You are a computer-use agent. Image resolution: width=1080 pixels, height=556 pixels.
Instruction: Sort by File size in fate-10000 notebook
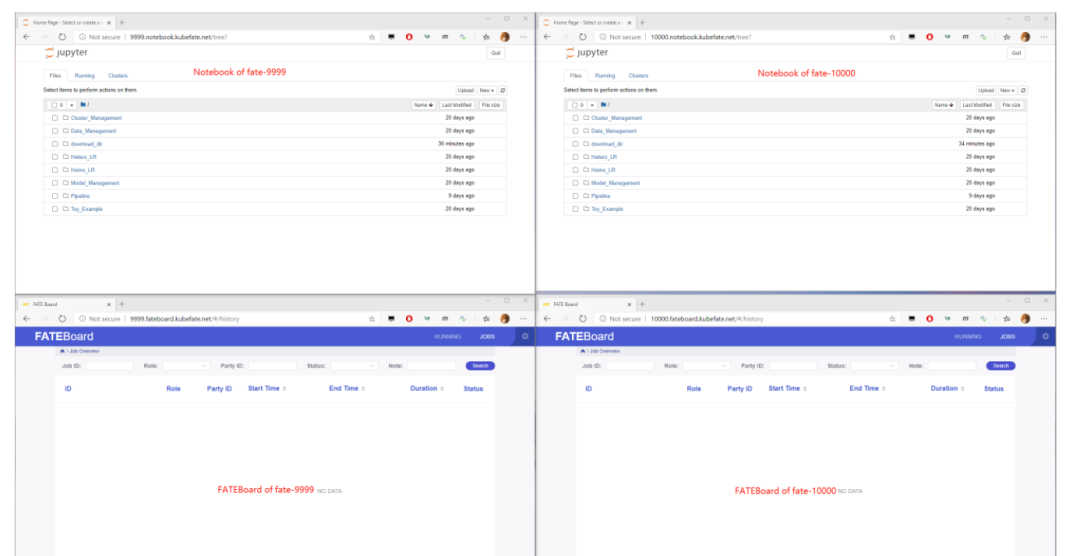point(1011,105)
